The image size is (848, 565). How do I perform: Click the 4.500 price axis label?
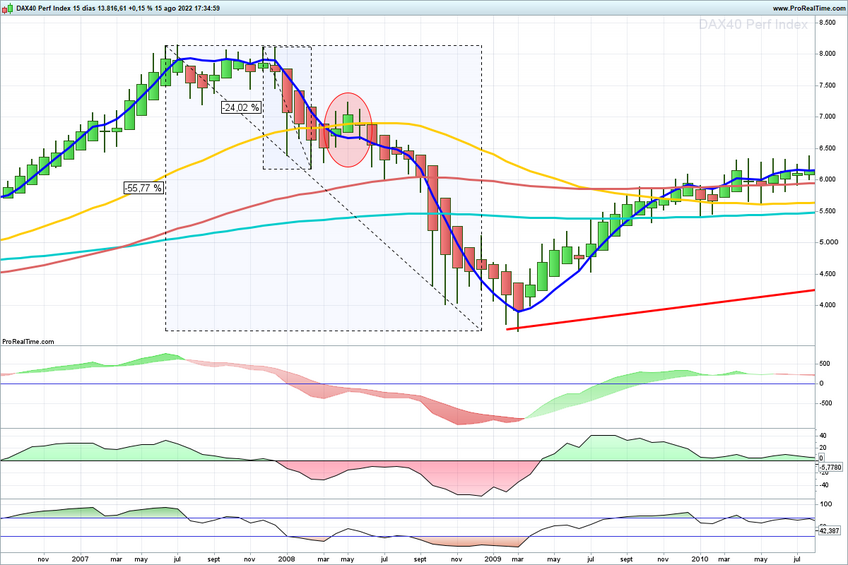tap(827, 274)
